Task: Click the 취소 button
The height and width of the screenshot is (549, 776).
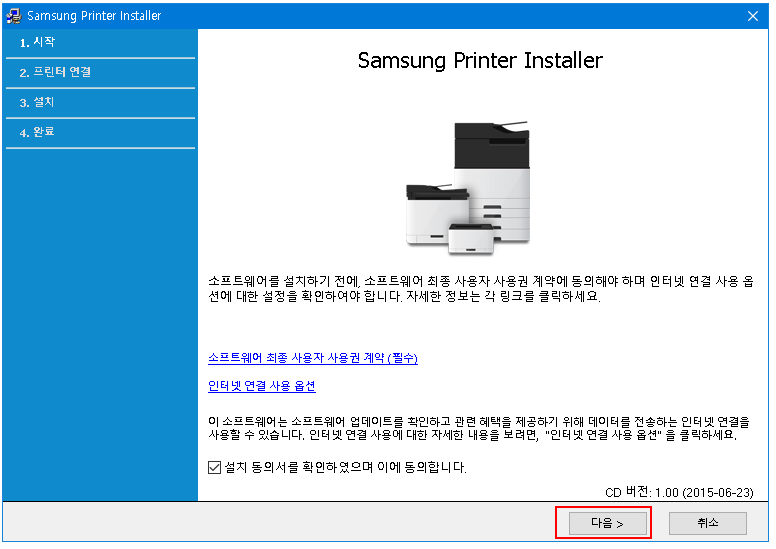Action: 707,523
